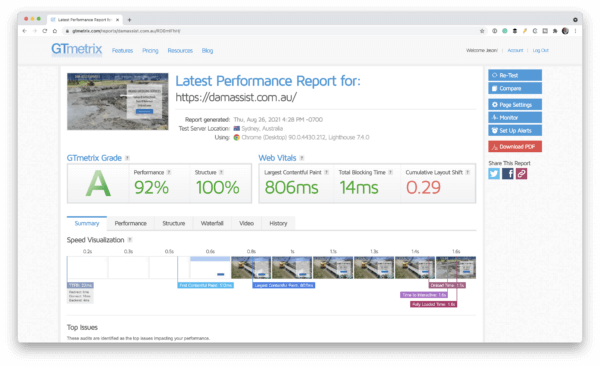This screenshot has height=366, width=600.
Task: Click help icon beside Largest Contentful Paint
Action: 326,173
